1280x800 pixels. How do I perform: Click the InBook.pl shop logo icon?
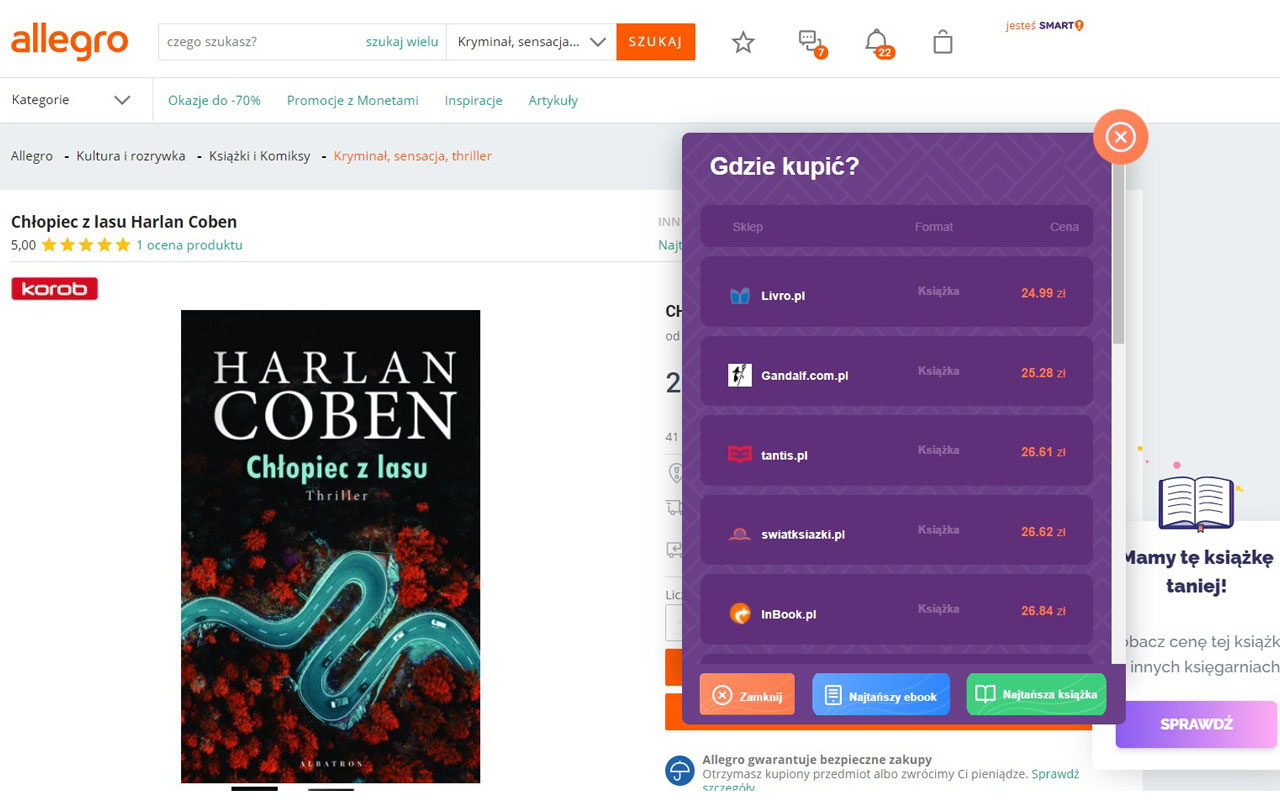coord(740,613)
